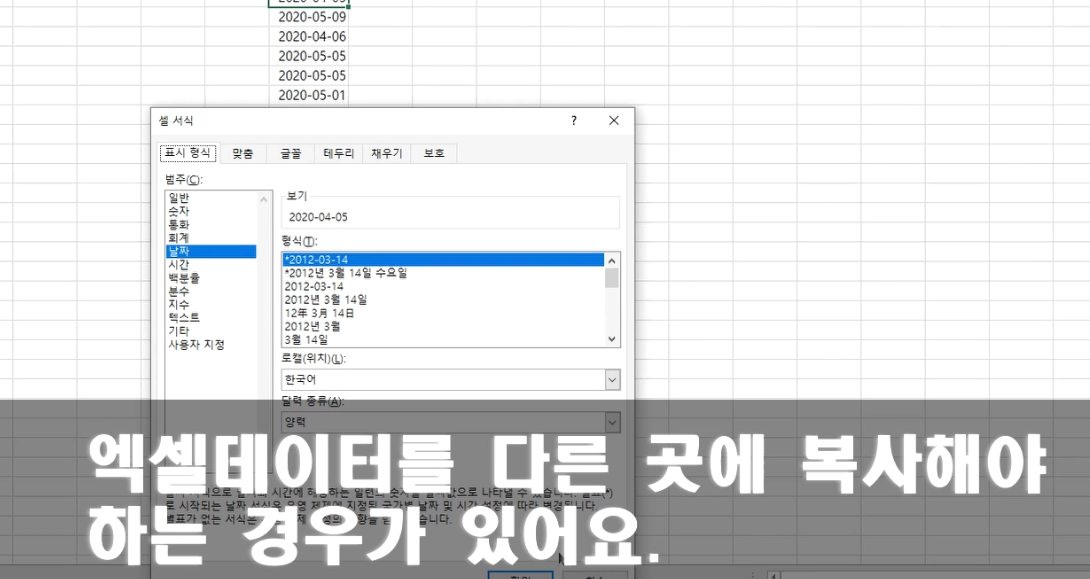Image resolution: width=1090 pixels, height=579 pixels.
Task: Select 지수 category
Action: [x=211, y=304]
